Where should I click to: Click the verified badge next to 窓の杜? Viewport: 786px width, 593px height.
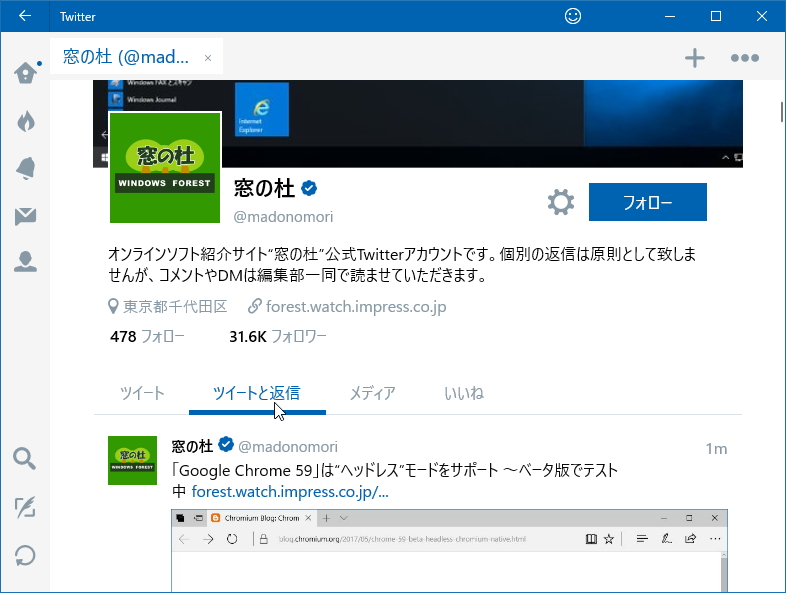309,188
